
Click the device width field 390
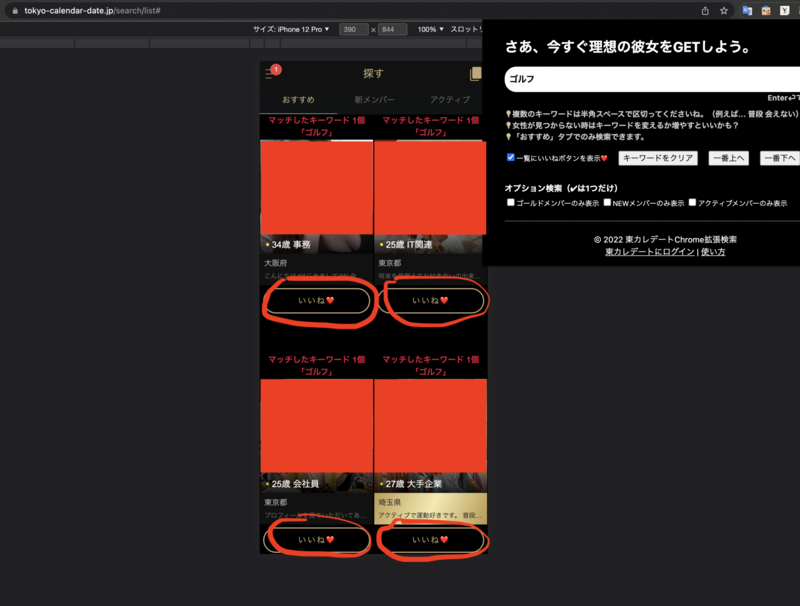click(354, 29)
